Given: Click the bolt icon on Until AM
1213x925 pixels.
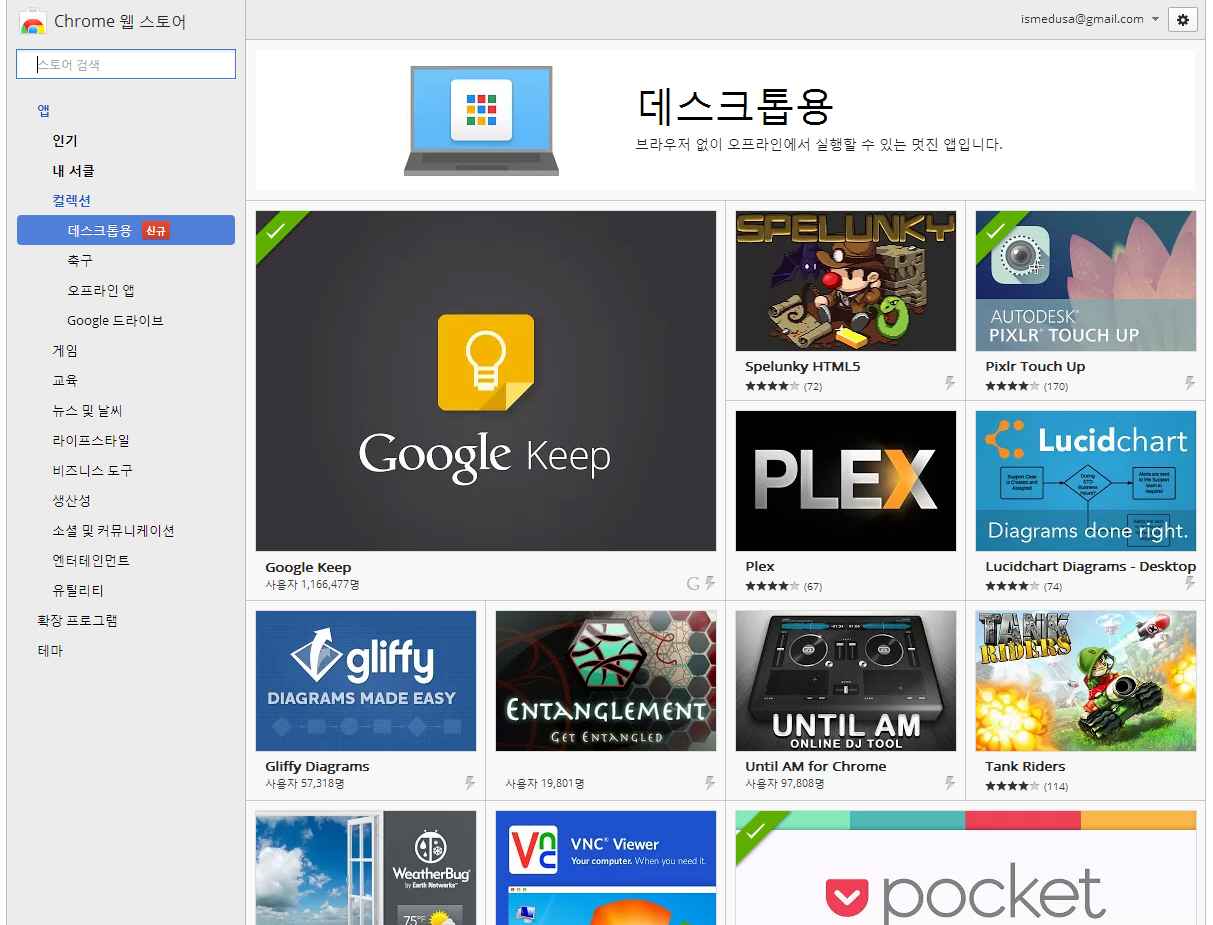Looking at the screenshot, I should [950, 783].
